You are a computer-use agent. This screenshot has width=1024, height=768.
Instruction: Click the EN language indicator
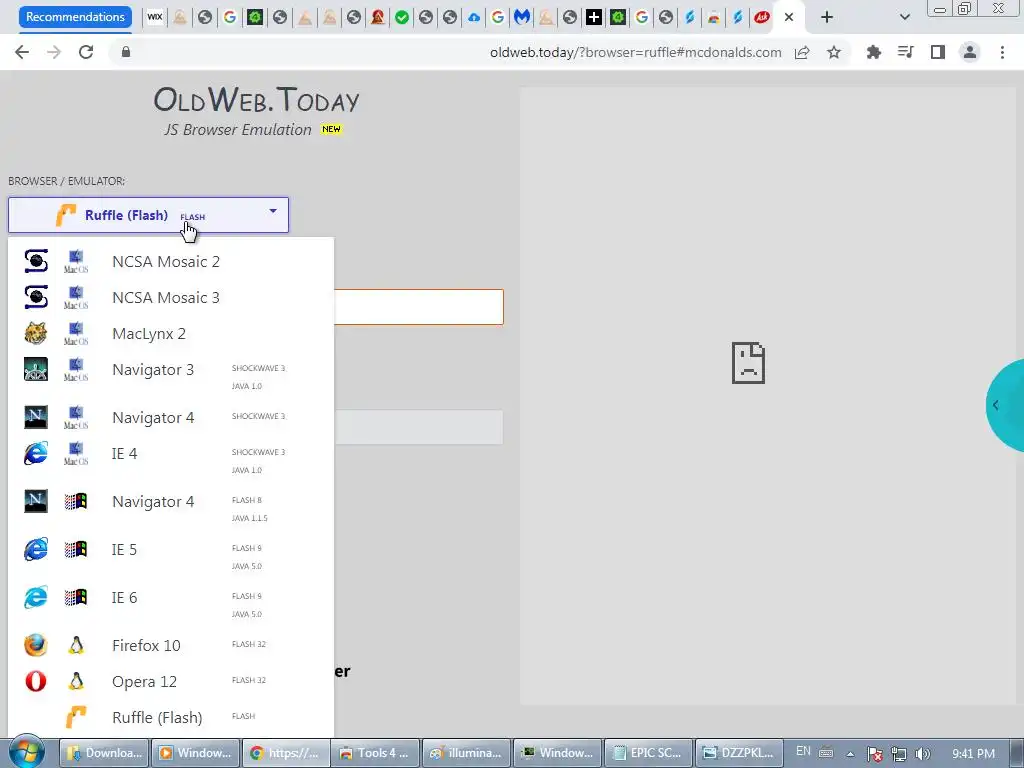pyautogui.click(x=803, y=752)
